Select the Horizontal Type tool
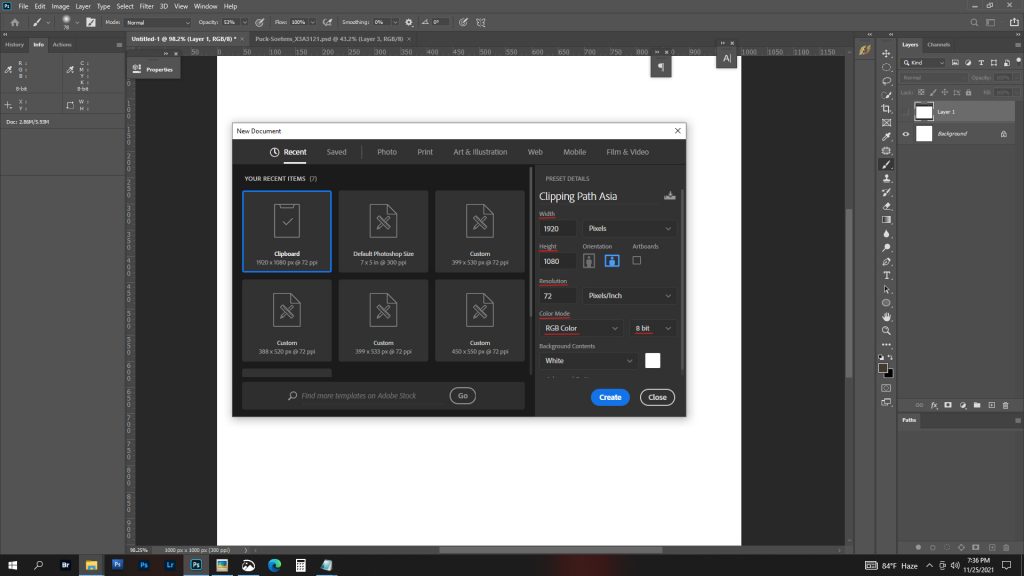 (x=886, y=276)
